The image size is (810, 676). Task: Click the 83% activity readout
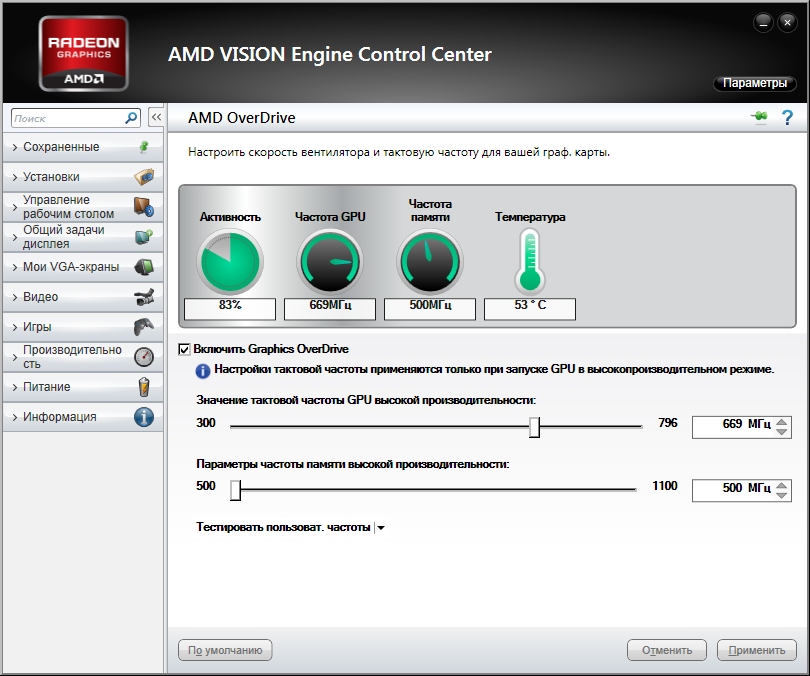[230, 309]
